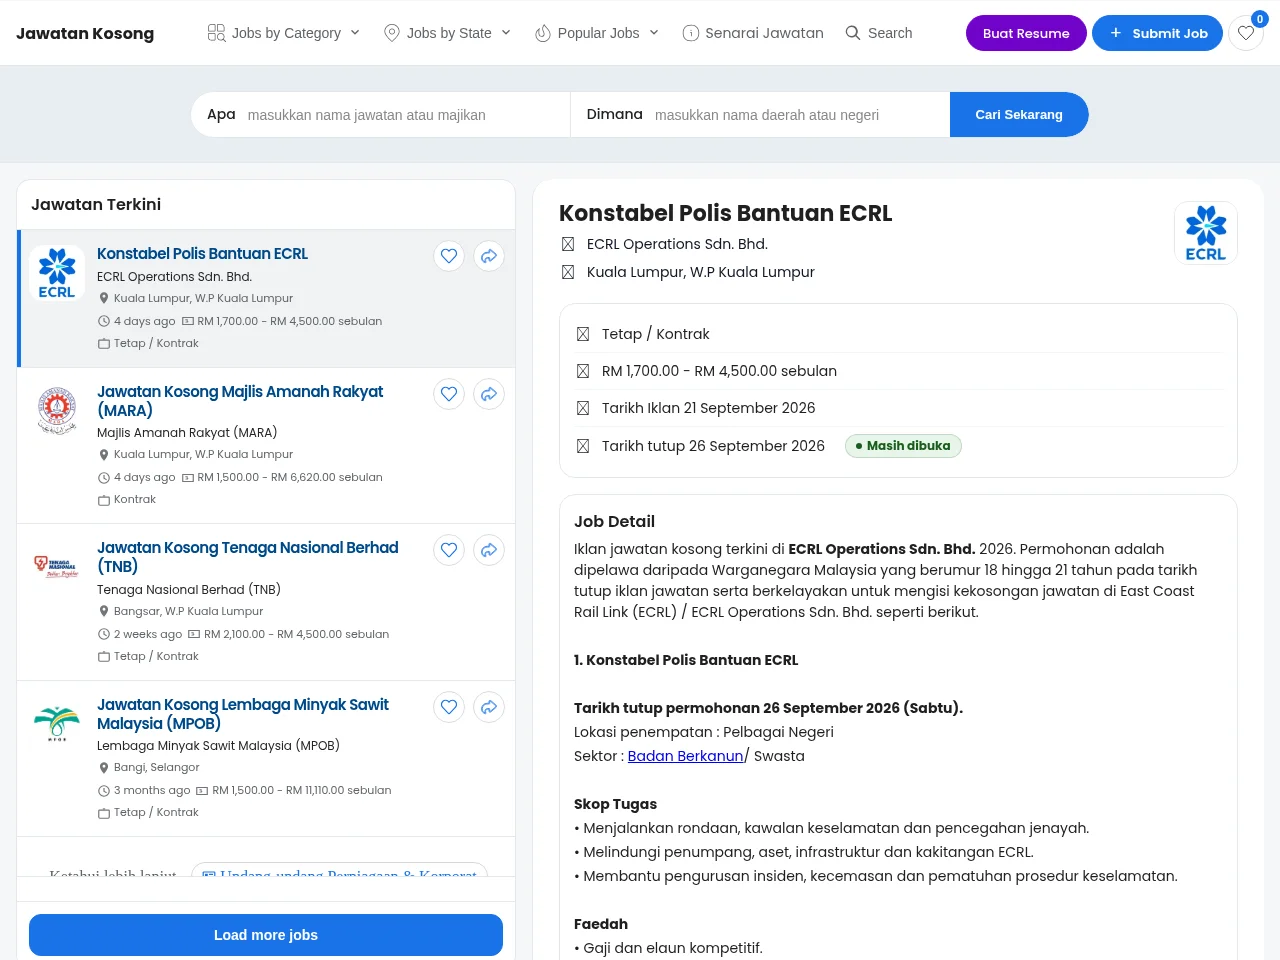Click the Bangsar, W.P Kuala Lumpur location text
This screenshot has height=960, width=1280.
pos(188,611)
